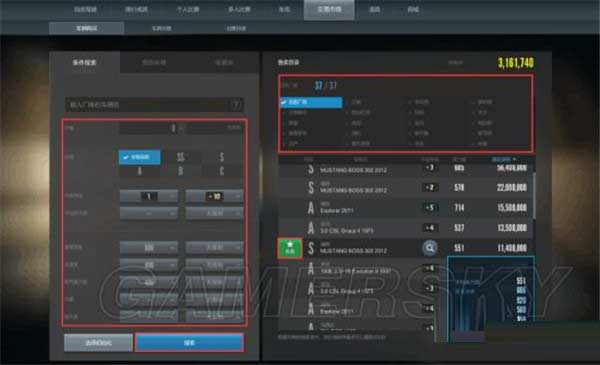This screenshot has height=365, width=600.
Task: Click the rating value 578
Action: 459,187
